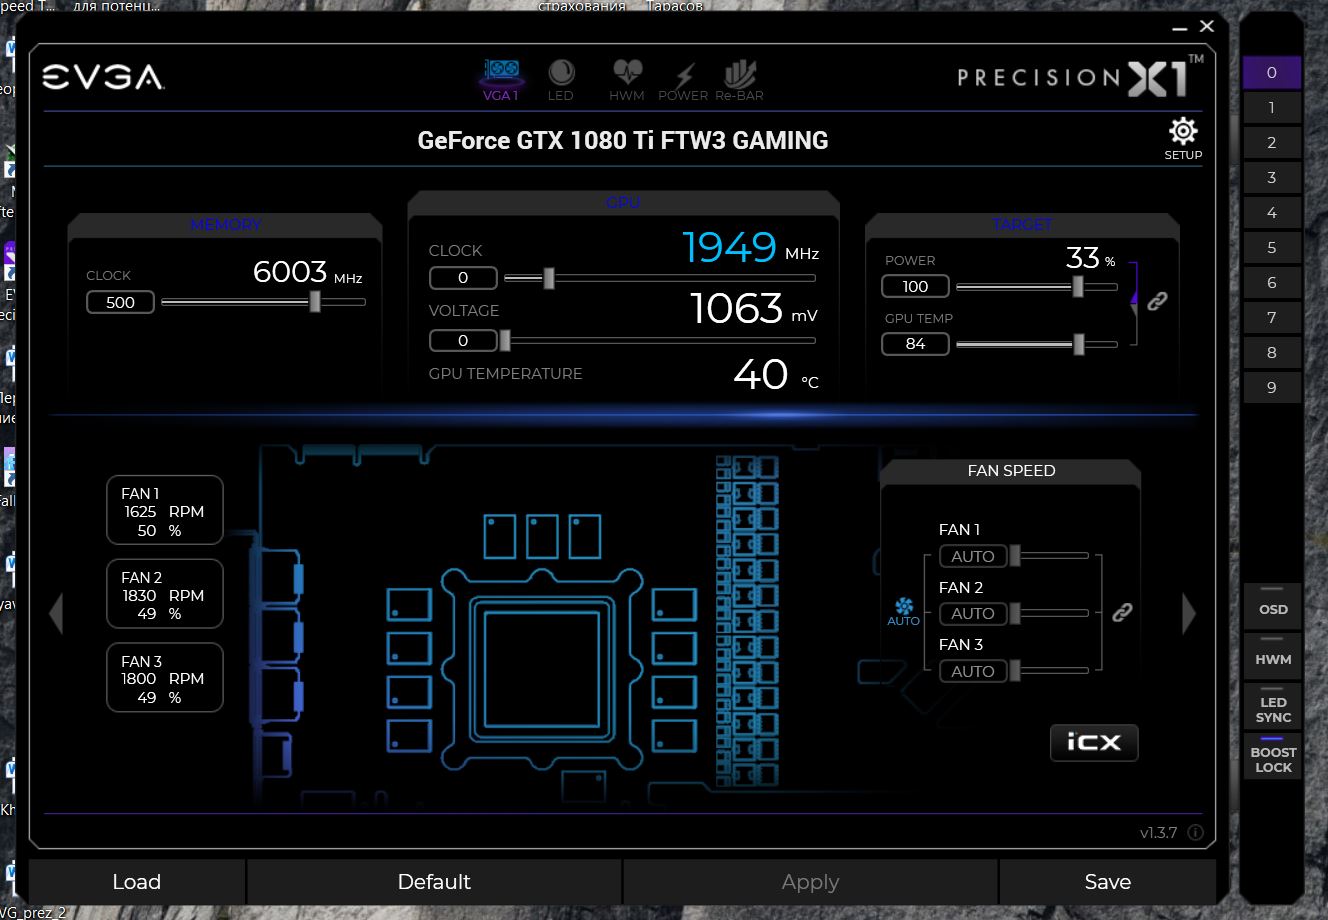Viewport: 1328px width, 920px height.
Task: Minimize the Precision X1 window
Action: click(1178, 27)
